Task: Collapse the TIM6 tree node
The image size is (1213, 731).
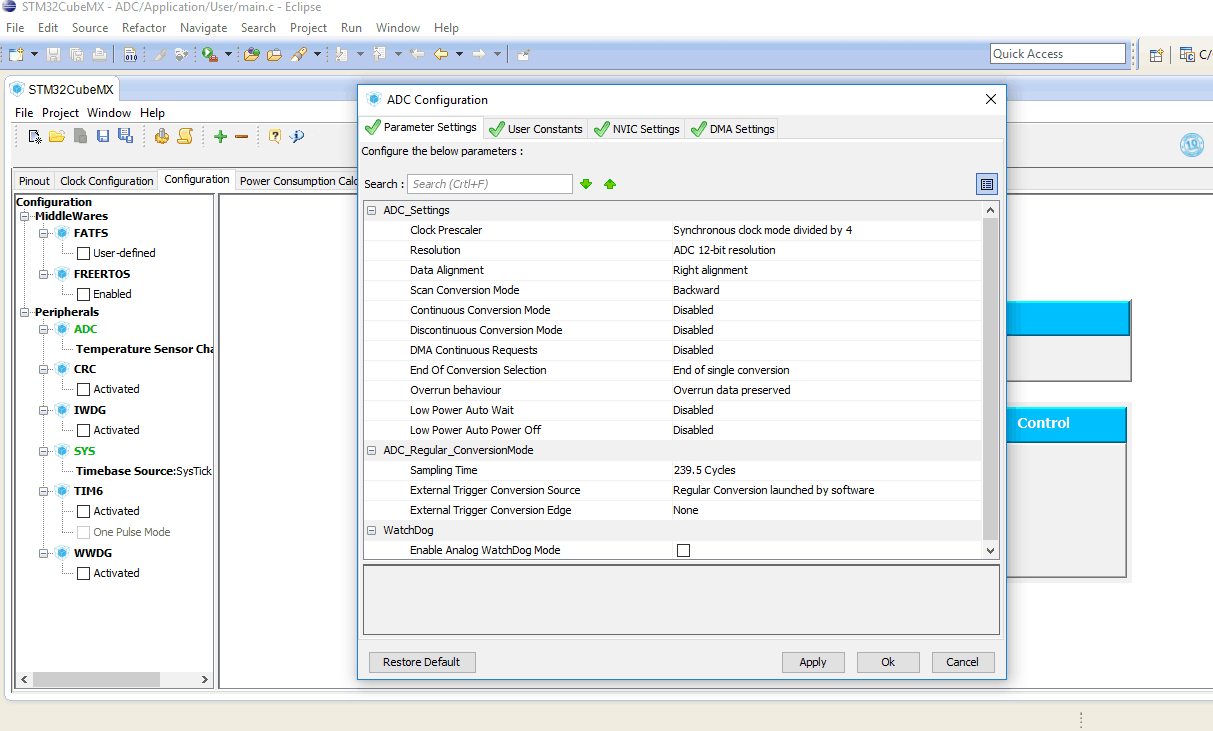Action: point(44,491)
